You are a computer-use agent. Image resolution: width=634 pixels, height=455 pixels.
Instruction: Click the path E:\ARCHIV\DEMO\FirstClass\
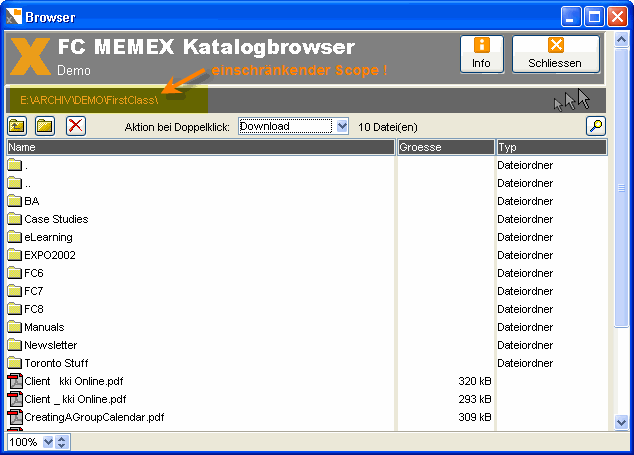89,100
